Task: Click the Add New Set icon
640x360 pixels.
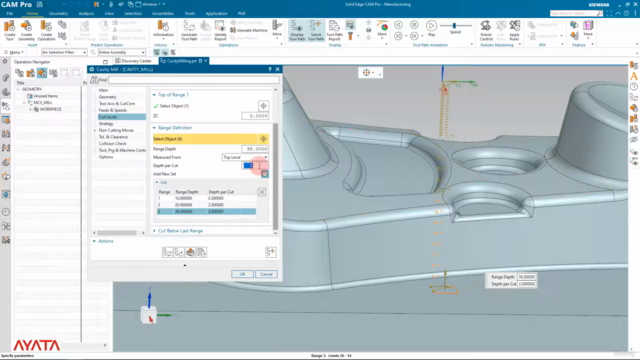Action: pyautogui.click(x=265, y=174)
